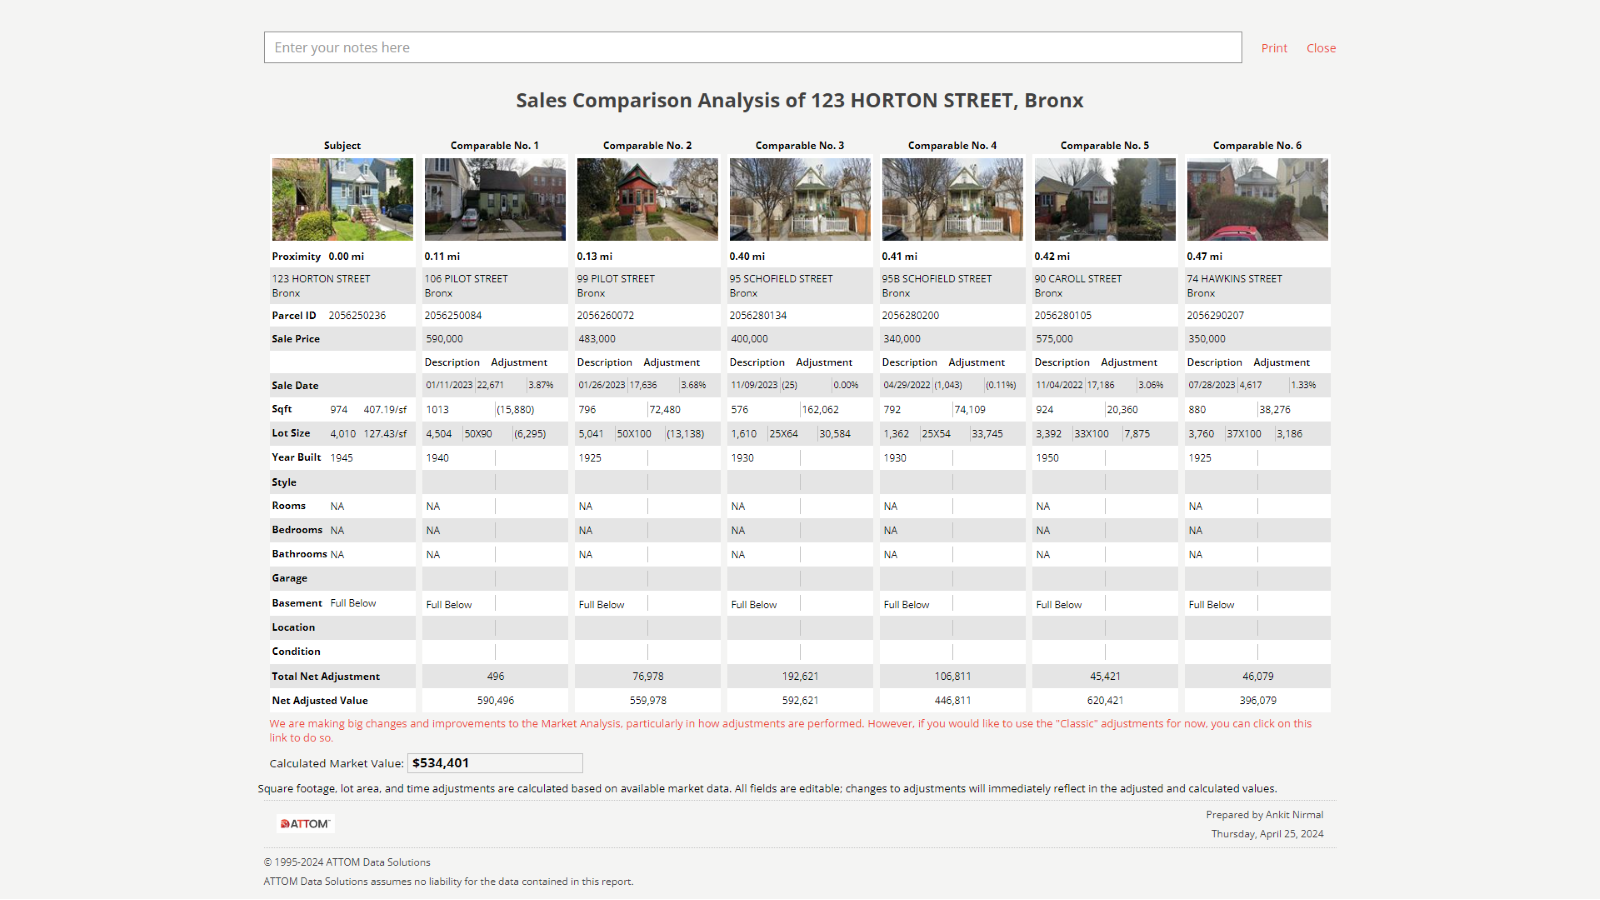Edit Comparable 6 year built 1925

(1220, 458)
